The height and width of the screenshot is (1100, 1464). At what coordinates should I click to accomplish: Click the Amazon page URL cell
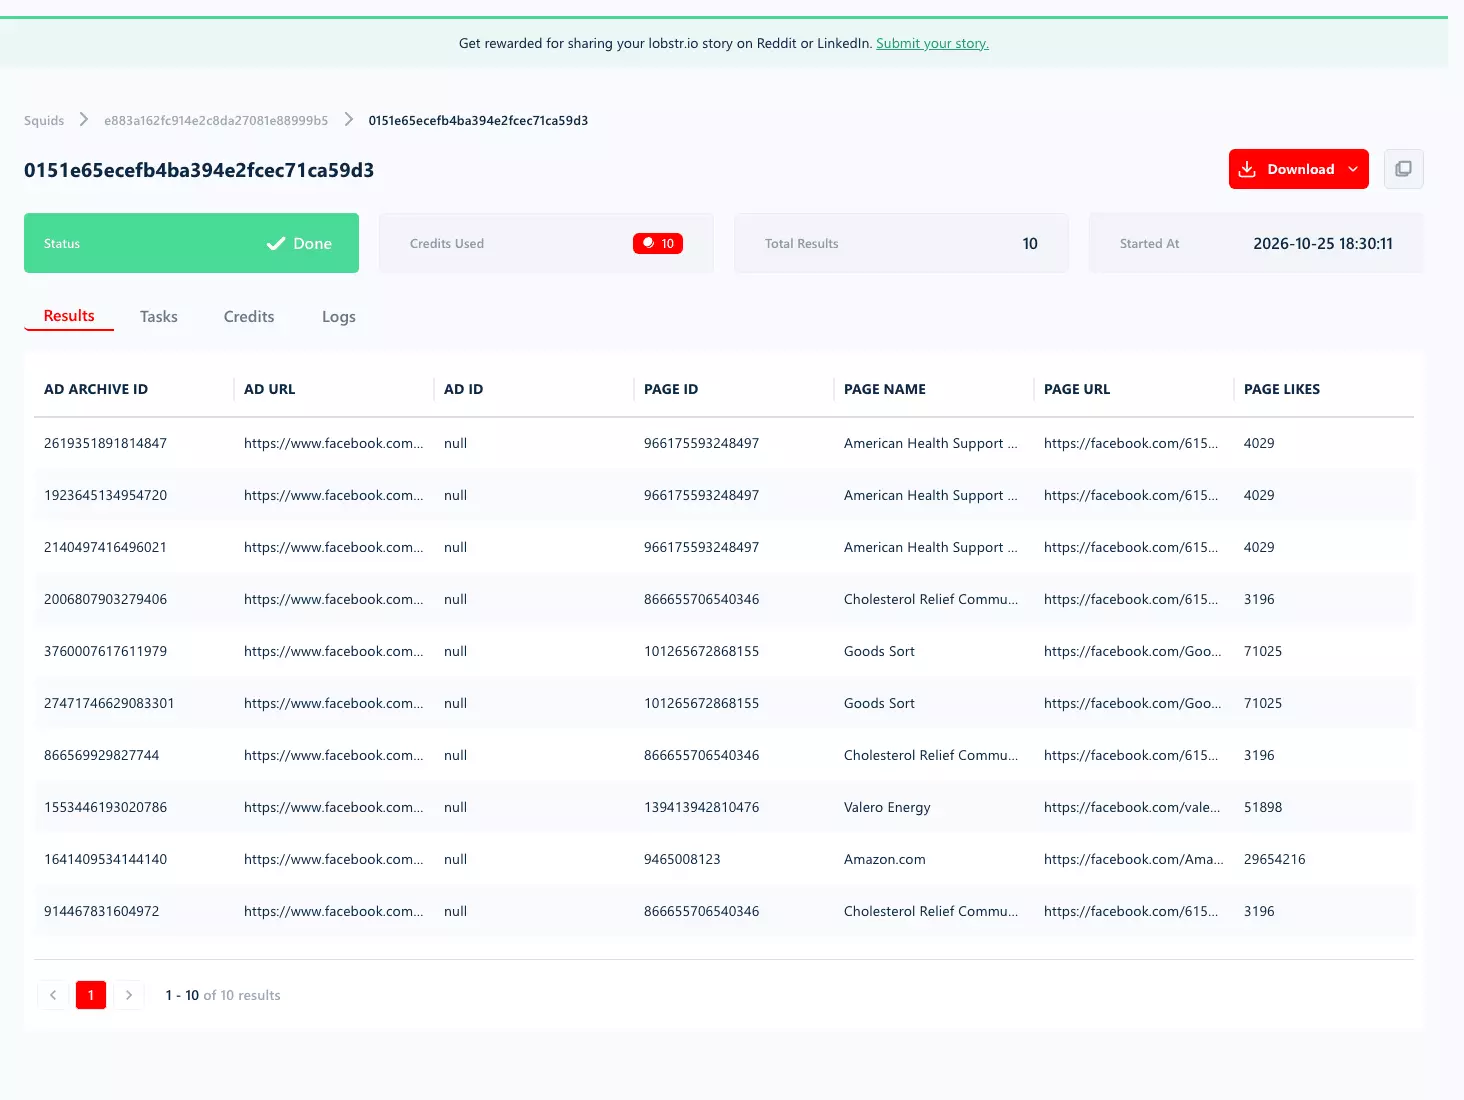point(1134,859)
